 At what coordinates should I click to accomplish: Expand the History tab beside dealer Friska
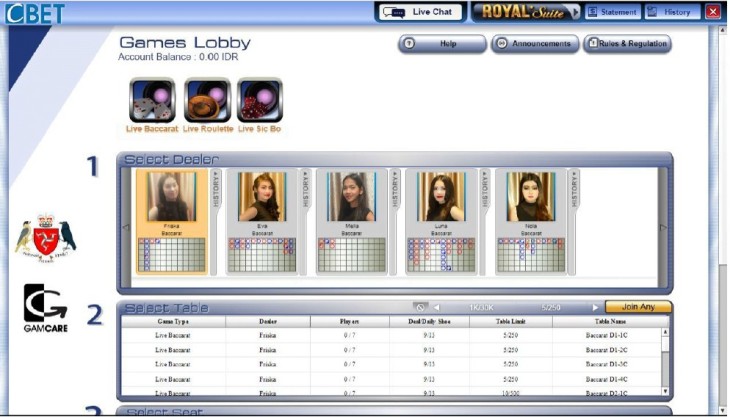[x=217, y=188]
